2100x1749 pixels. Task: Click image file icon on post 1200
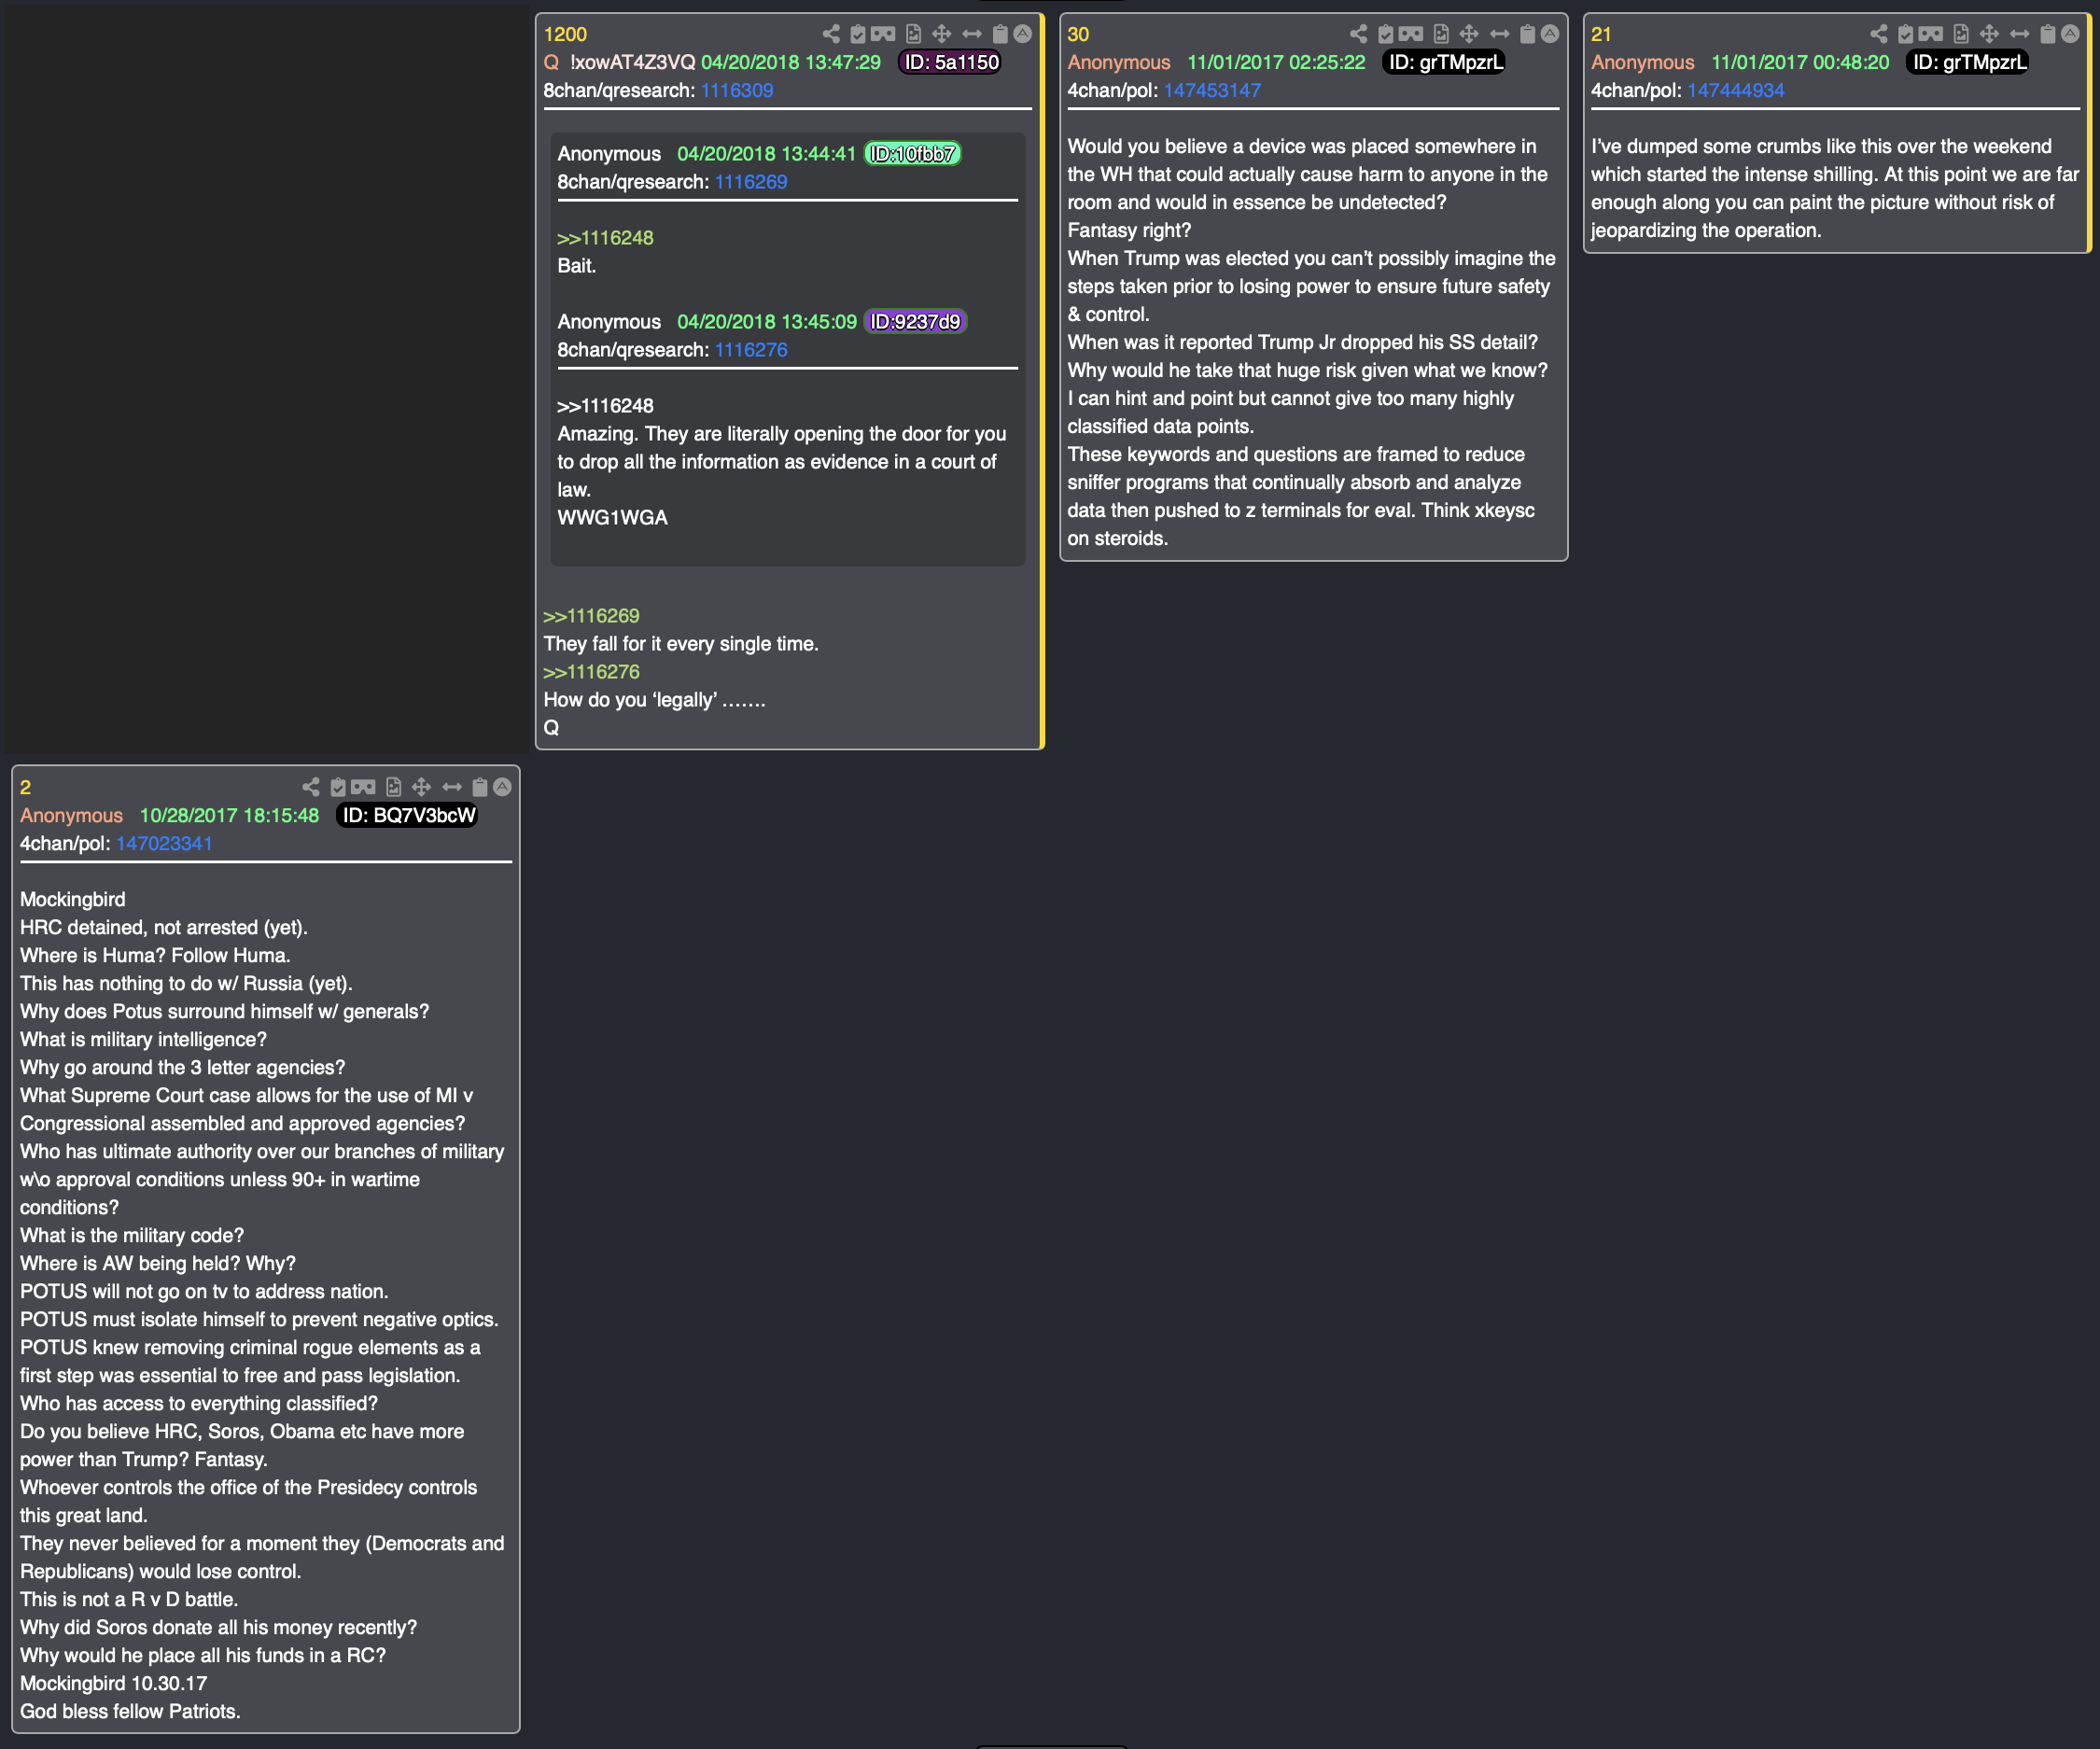coord(913,34)
